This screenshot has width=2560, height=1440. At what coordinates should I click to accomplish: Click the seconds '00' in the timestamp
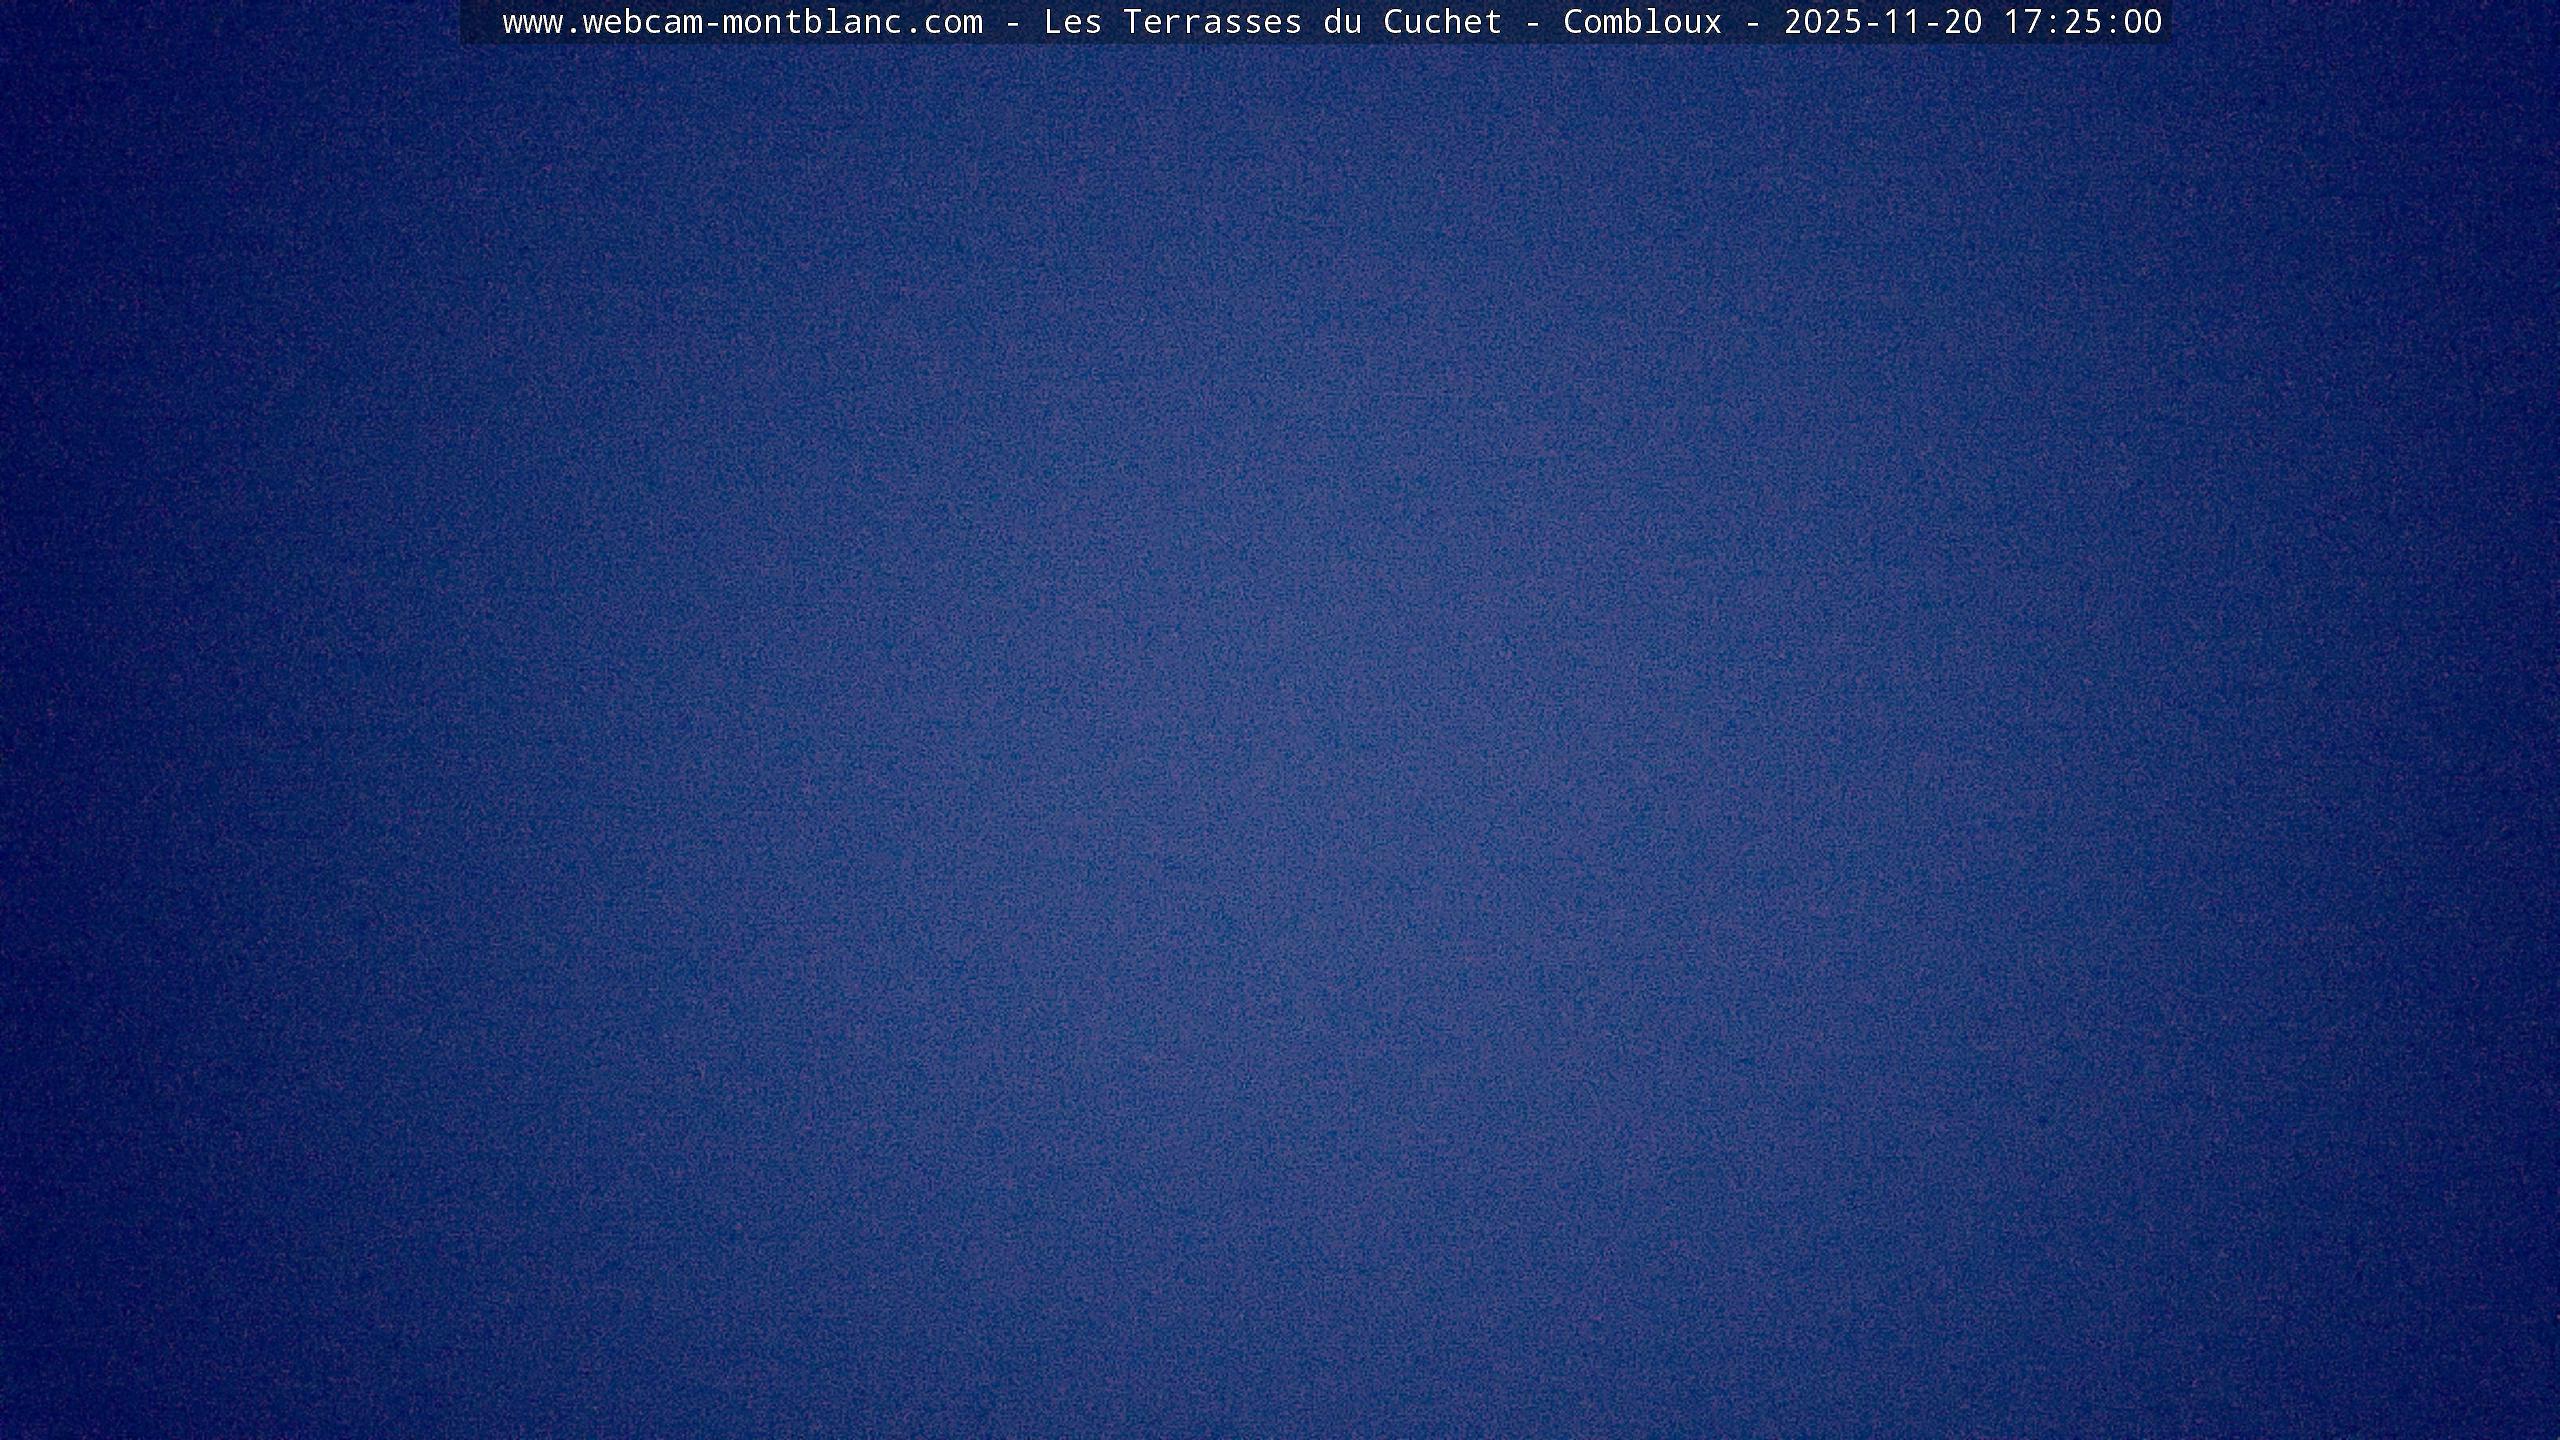click(x=2142, y=22)
